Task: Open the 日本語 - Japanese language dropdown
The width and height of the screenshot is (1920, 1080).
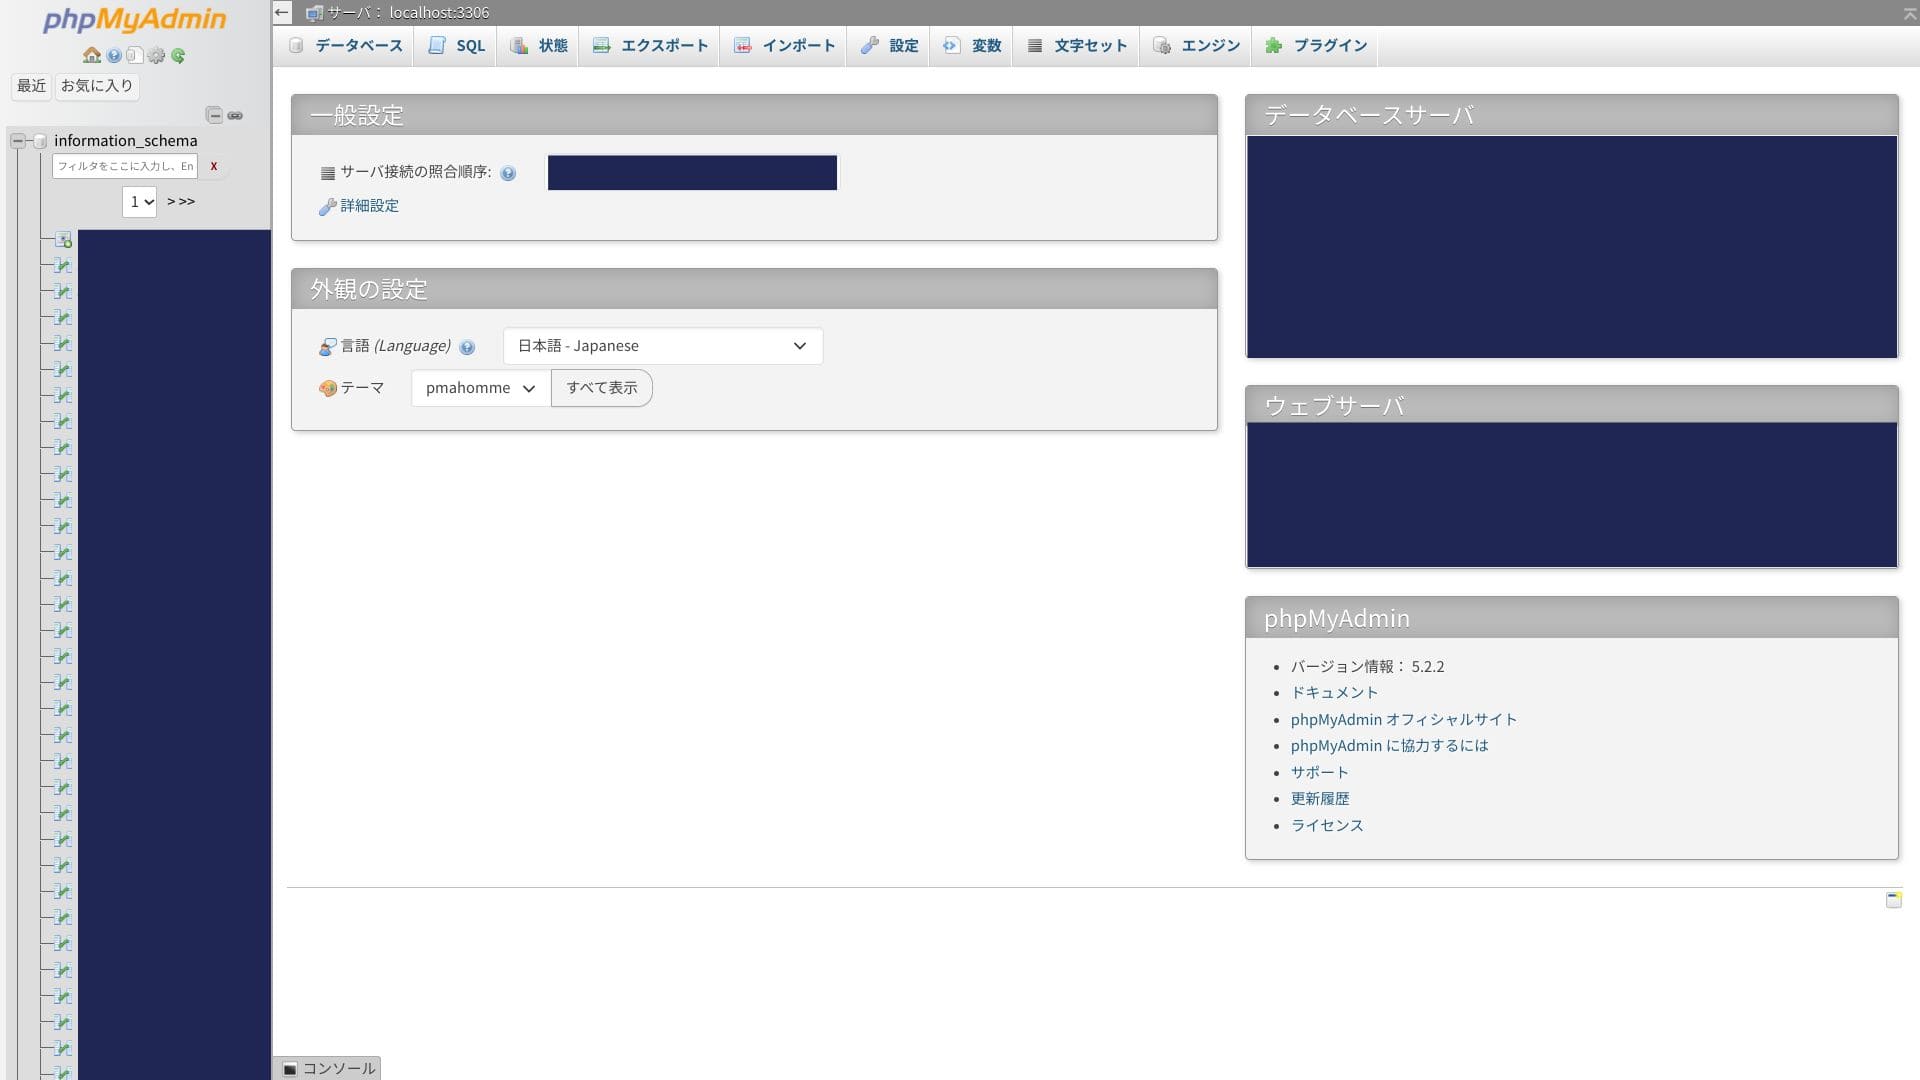Action: tap(662, 346)
